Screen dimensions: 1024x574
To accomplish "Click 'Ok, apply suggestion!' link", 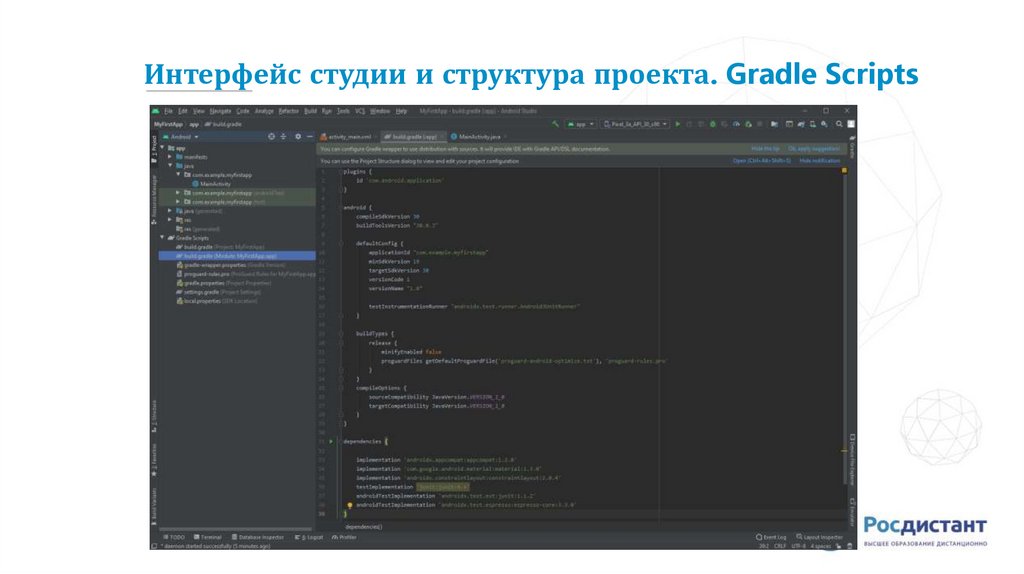I will pos(814,149).
